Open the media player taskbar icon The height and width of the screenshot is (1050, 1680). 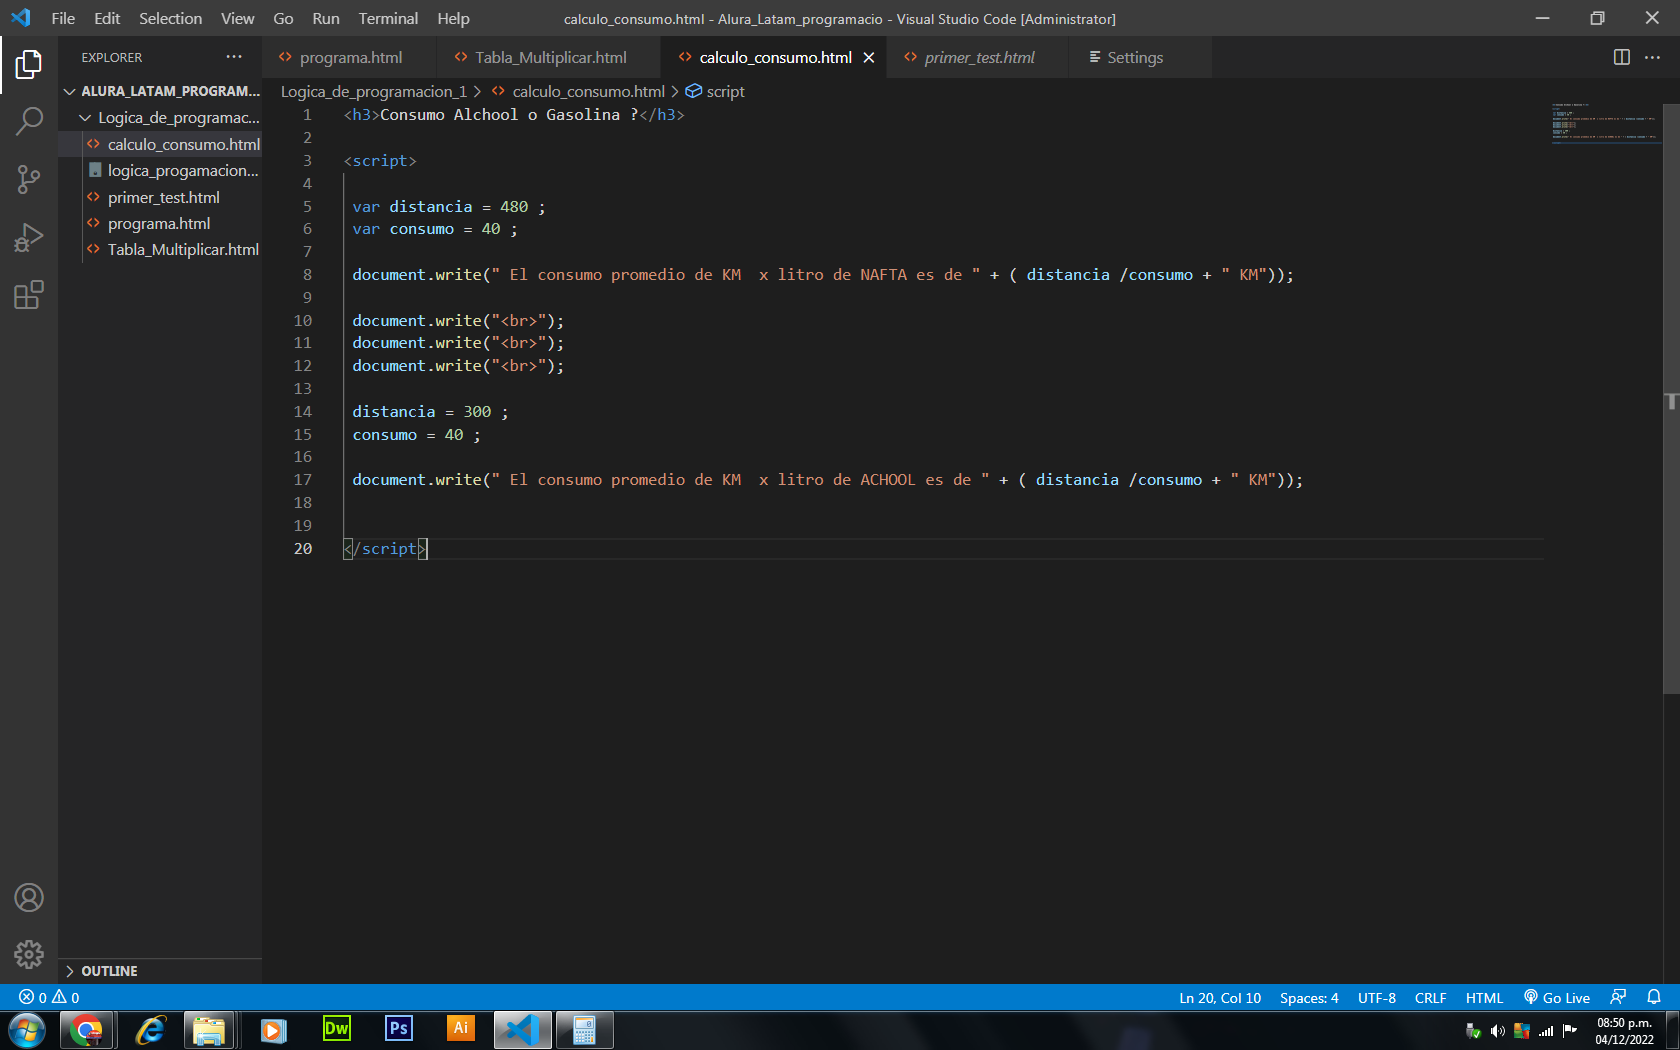[273, 1030]
